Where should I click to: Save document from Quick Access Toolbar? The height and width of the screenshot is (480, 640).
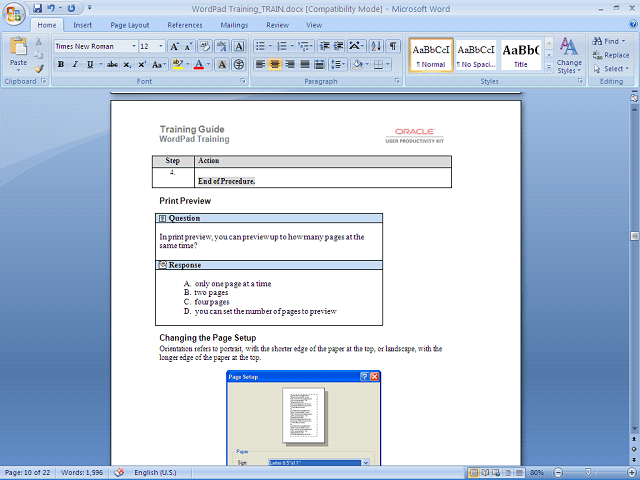pyautogui.click(x=38, y=8)
